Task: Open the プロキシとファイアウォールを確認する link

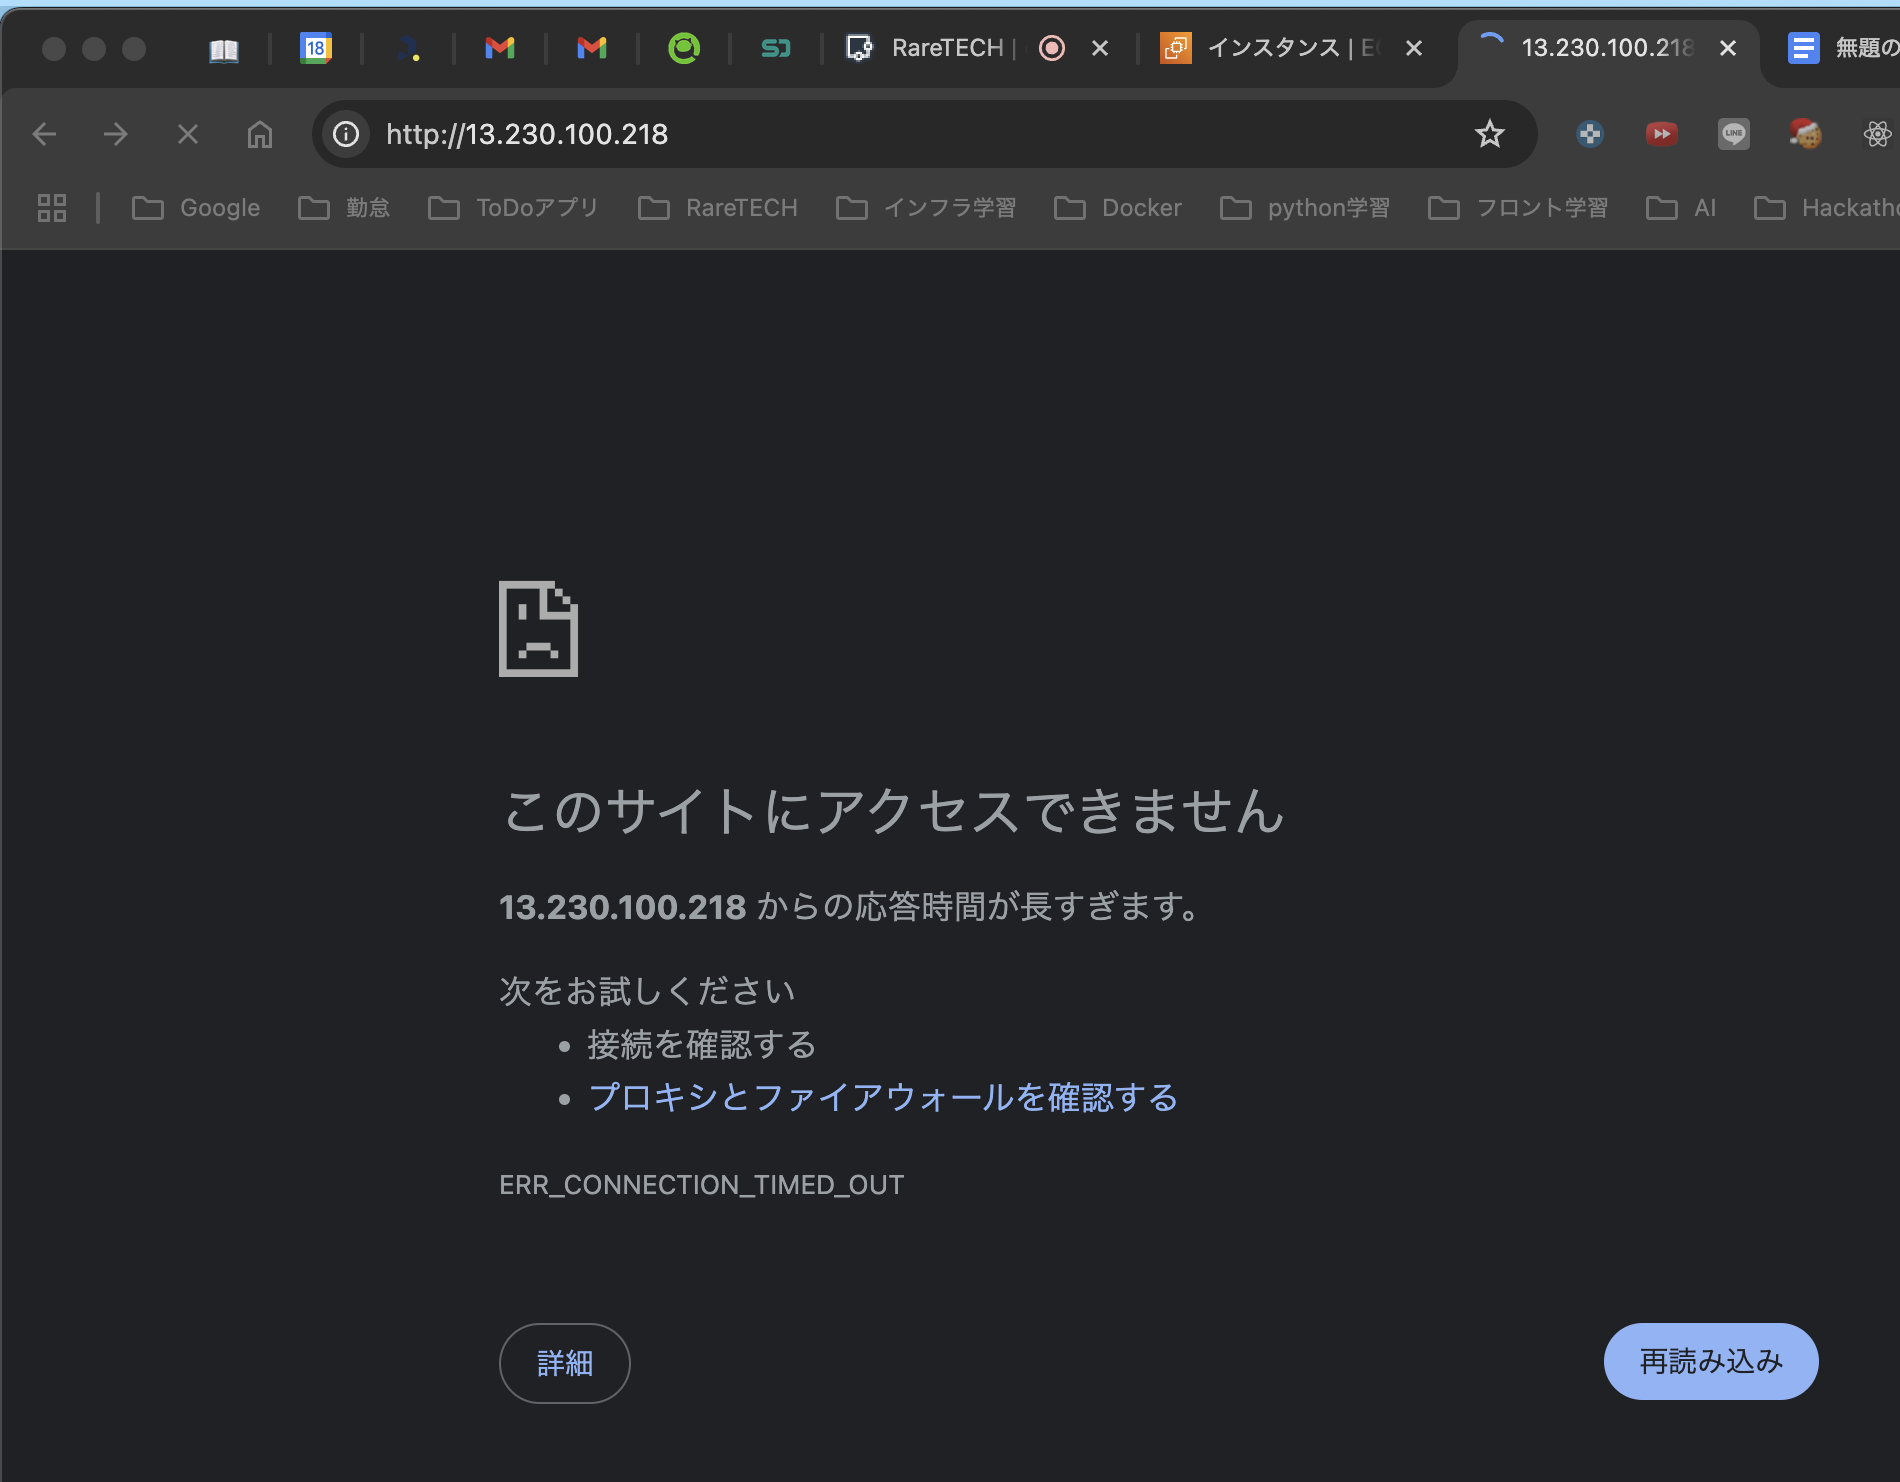Action: (883, 1097)
